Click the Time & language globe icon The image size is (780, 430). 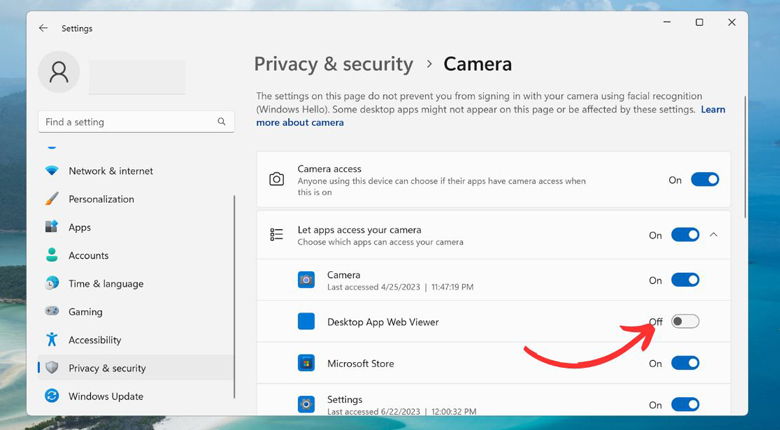coord(52,284)
